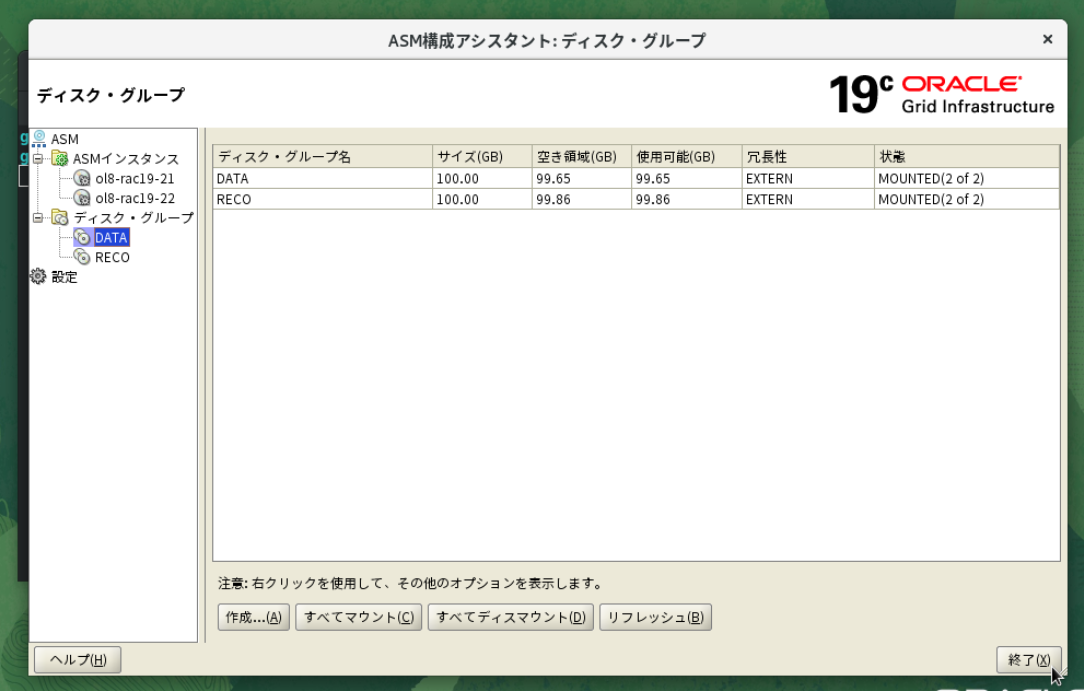Sort by 状態 column header
The height and width of the screenshot is (691, 1084).
coord(967,157)
